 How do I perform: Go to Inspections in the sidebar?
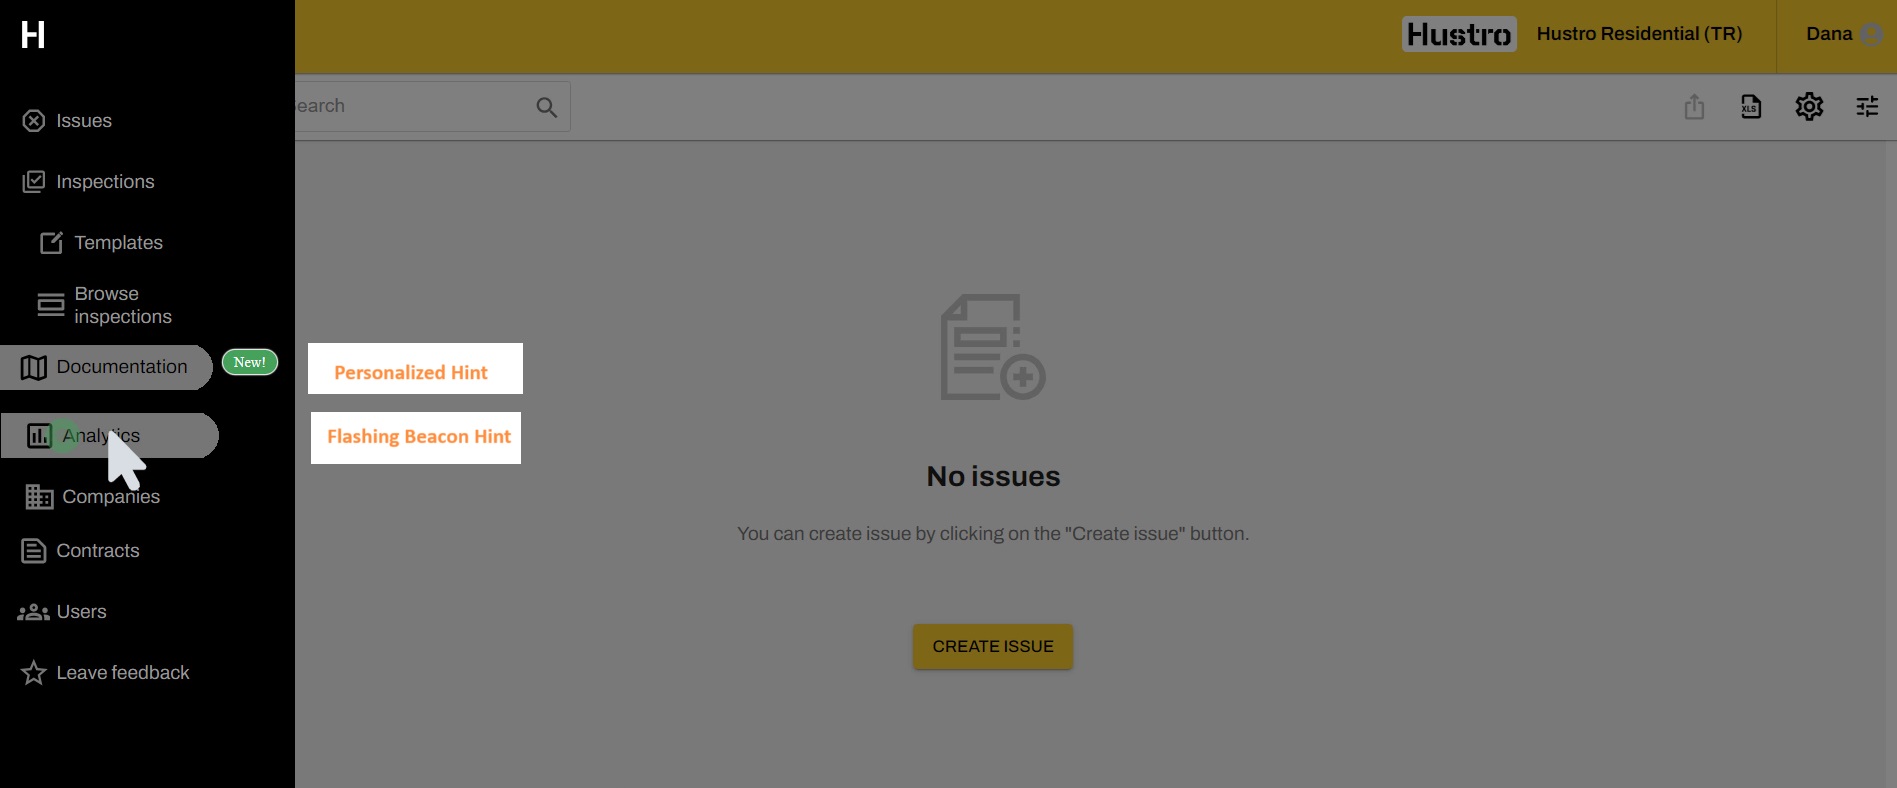point(104,182)
